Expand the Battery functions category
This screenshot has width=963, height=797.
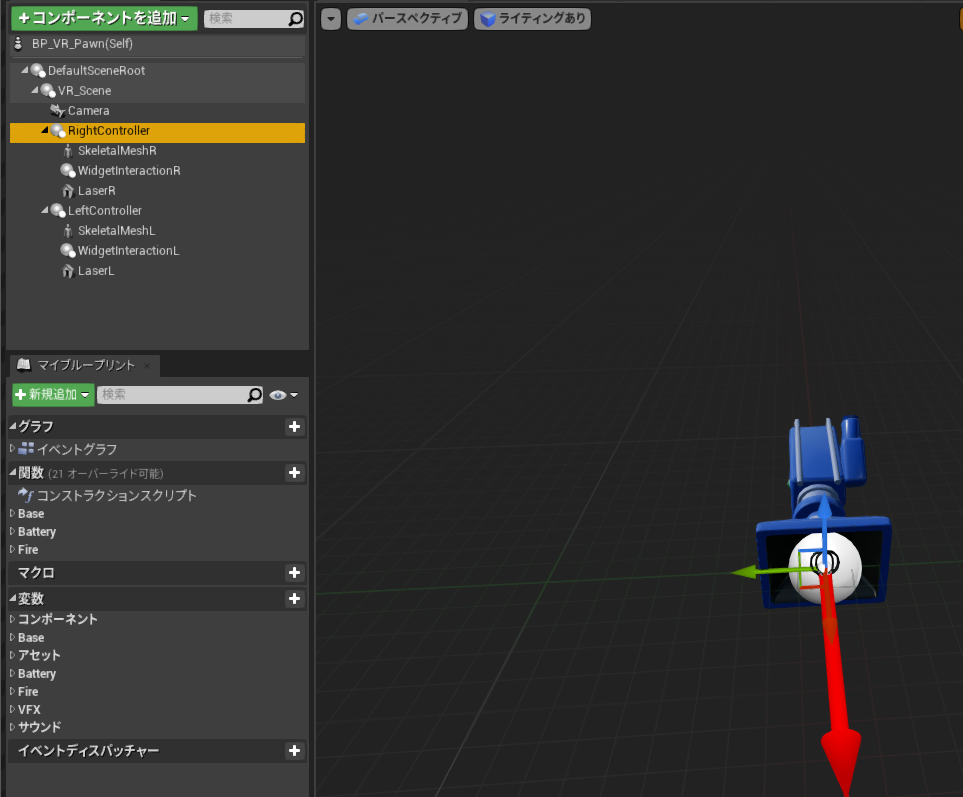click(x=12, y=531)
